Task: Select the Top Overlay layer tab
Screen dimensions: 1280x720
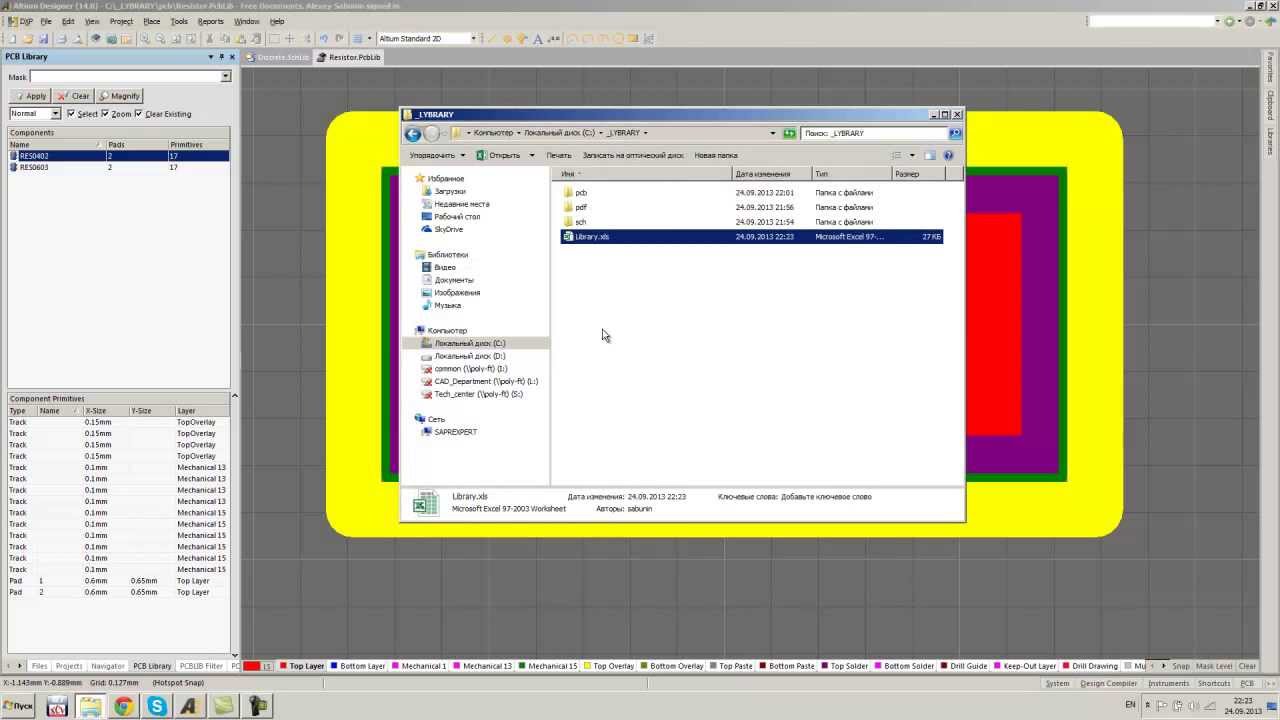Action: pyautogui.click(x=609, y=666)
